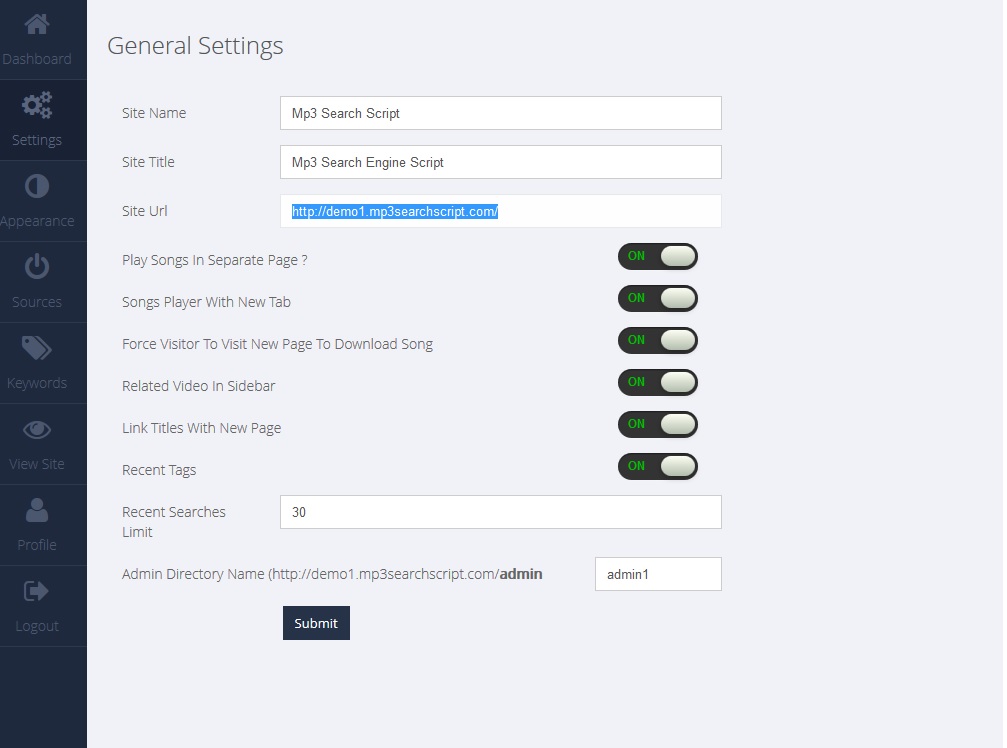Focus the Site Title text box
Image resolution: width=1007 pixels, height=748 pixels.
500,162
